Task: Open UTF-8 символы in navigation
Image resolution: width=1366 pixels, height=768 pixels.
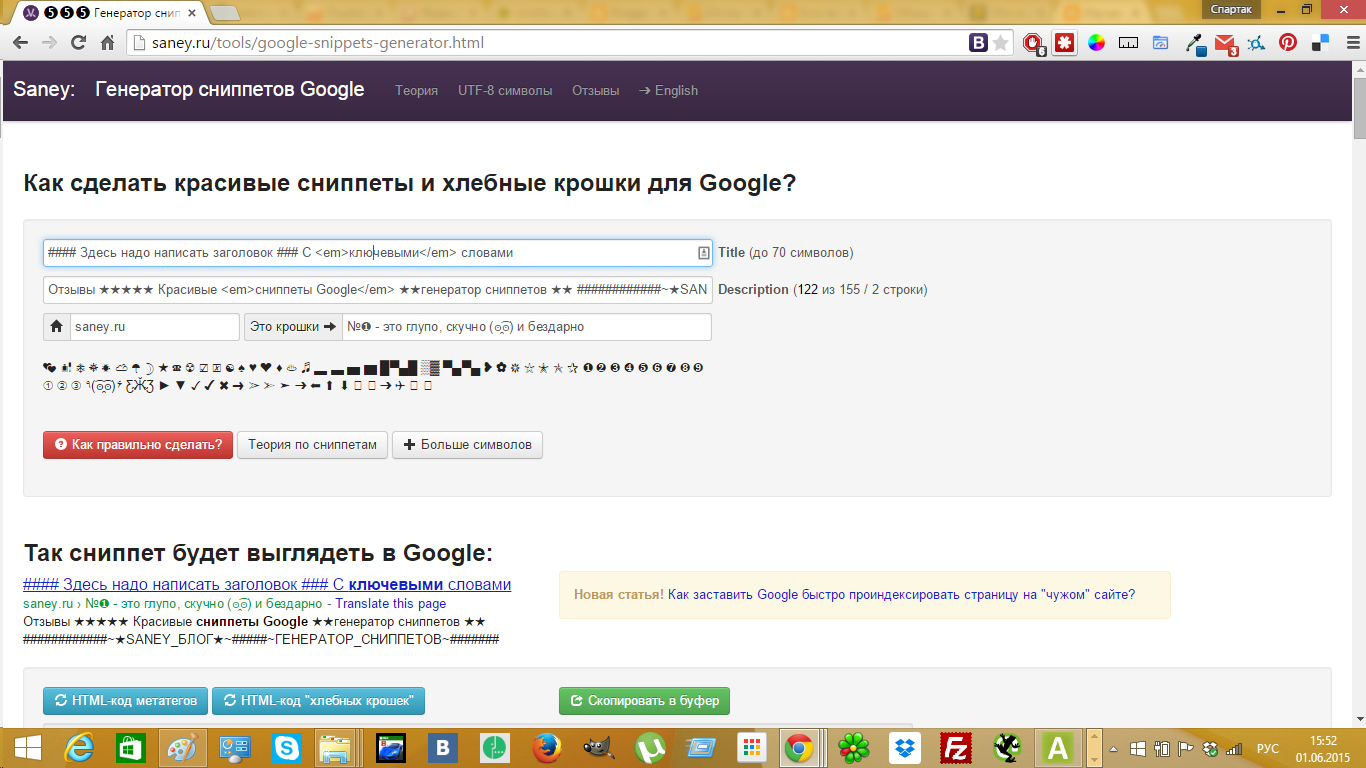Action: (x=505, y=90)
